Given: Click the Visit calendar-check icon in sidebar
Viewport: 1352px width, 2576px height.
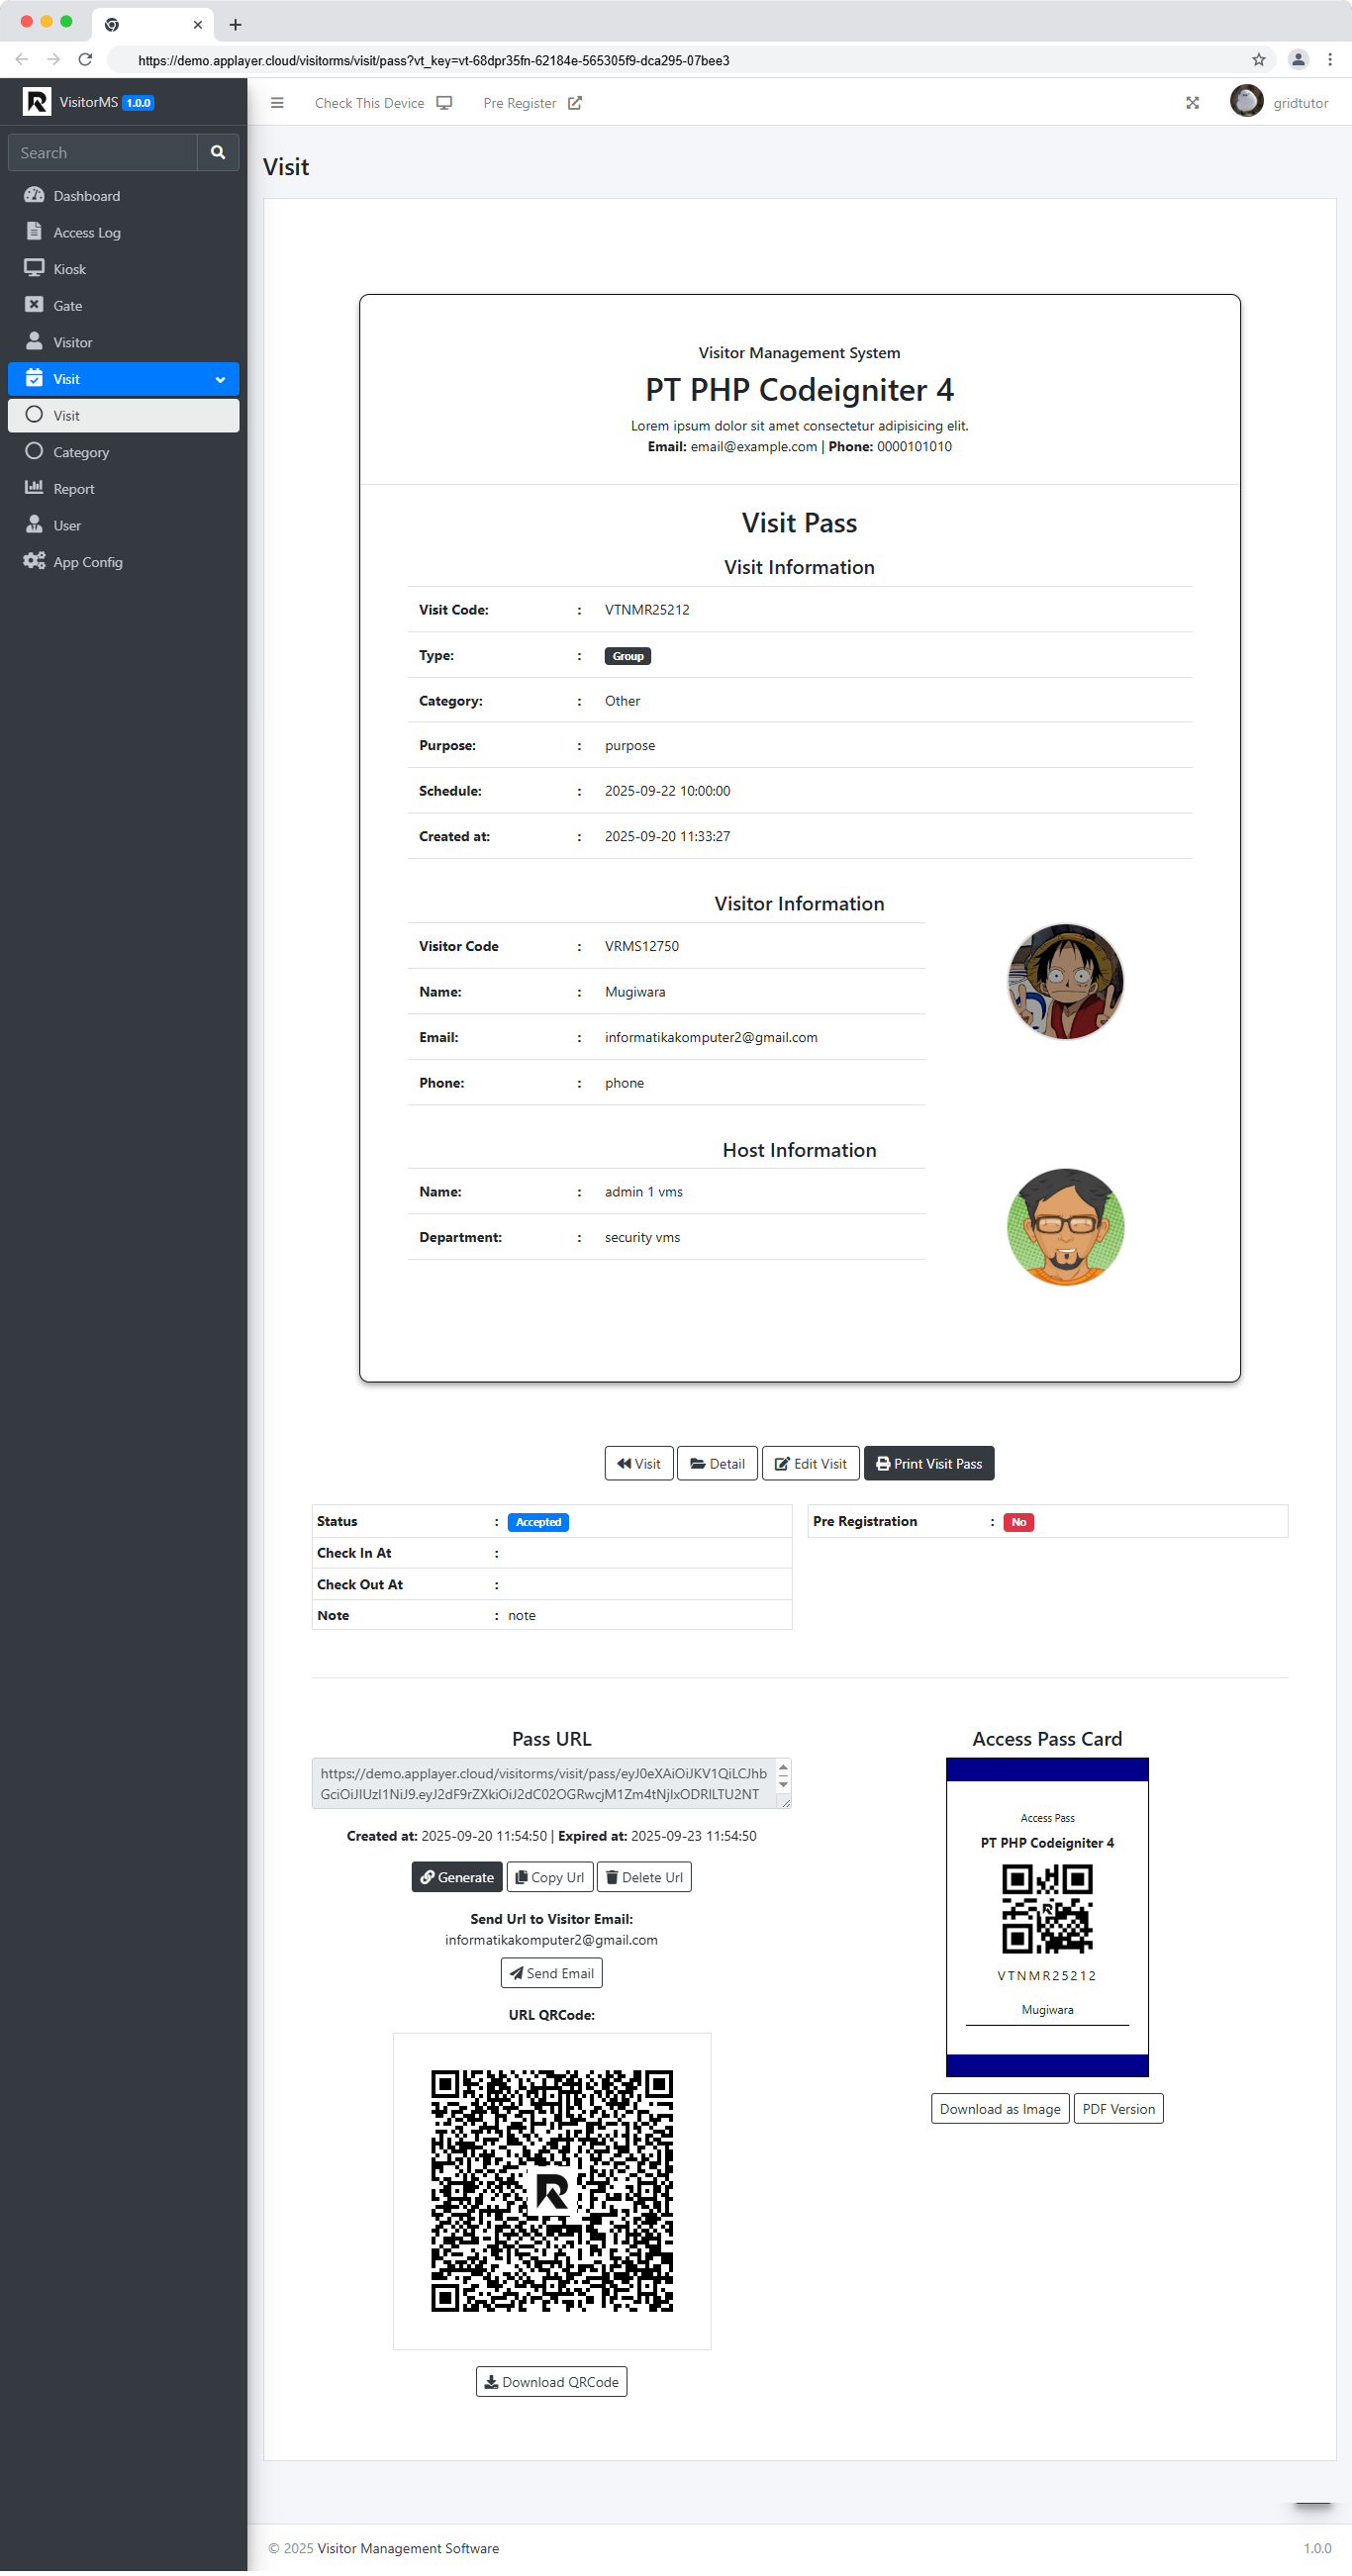Looking at the screenshot, I should point(34,378).
